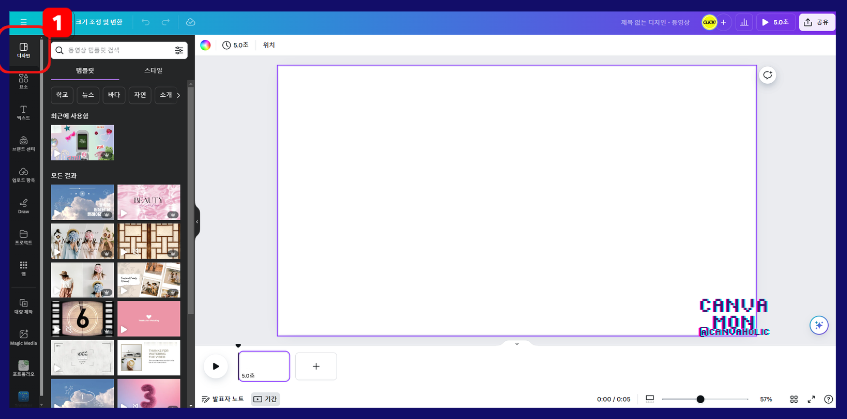Select the Draw tool in sidebar
The width and height of the screenshot is (847, 419).
(23, 206)
